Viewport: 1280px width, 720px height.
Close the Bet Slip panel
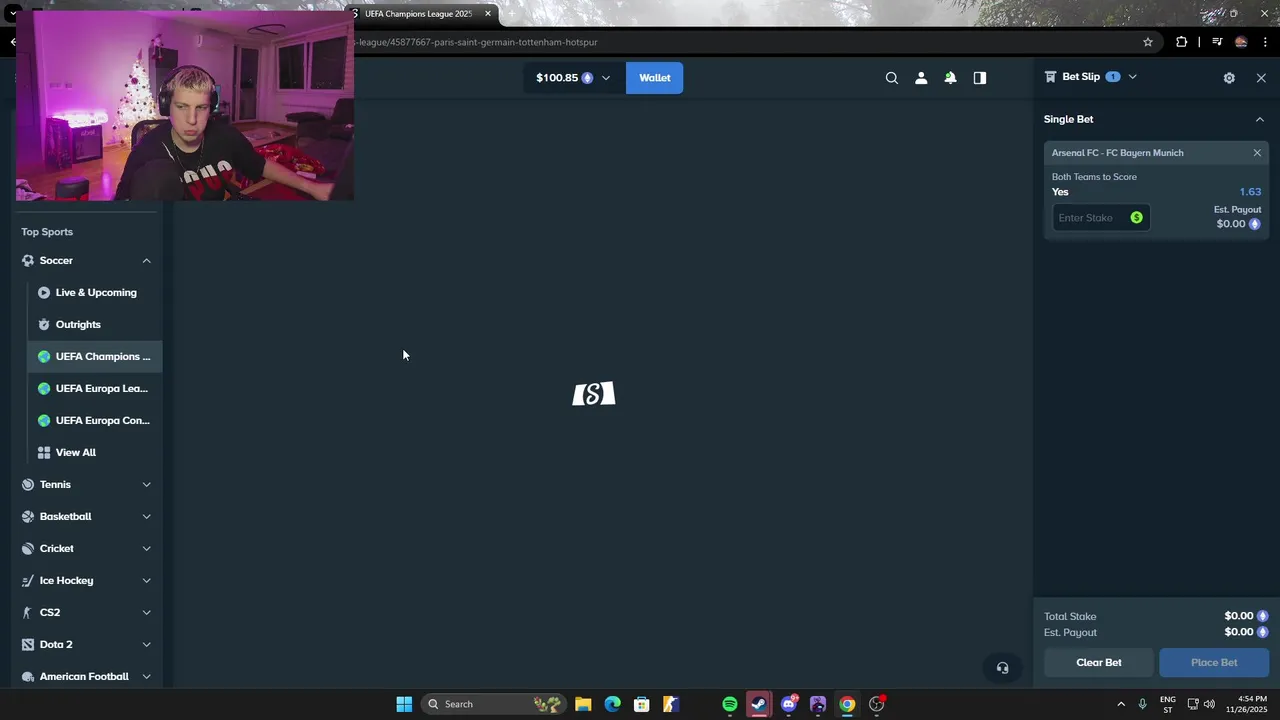[x=1261, y=78]
